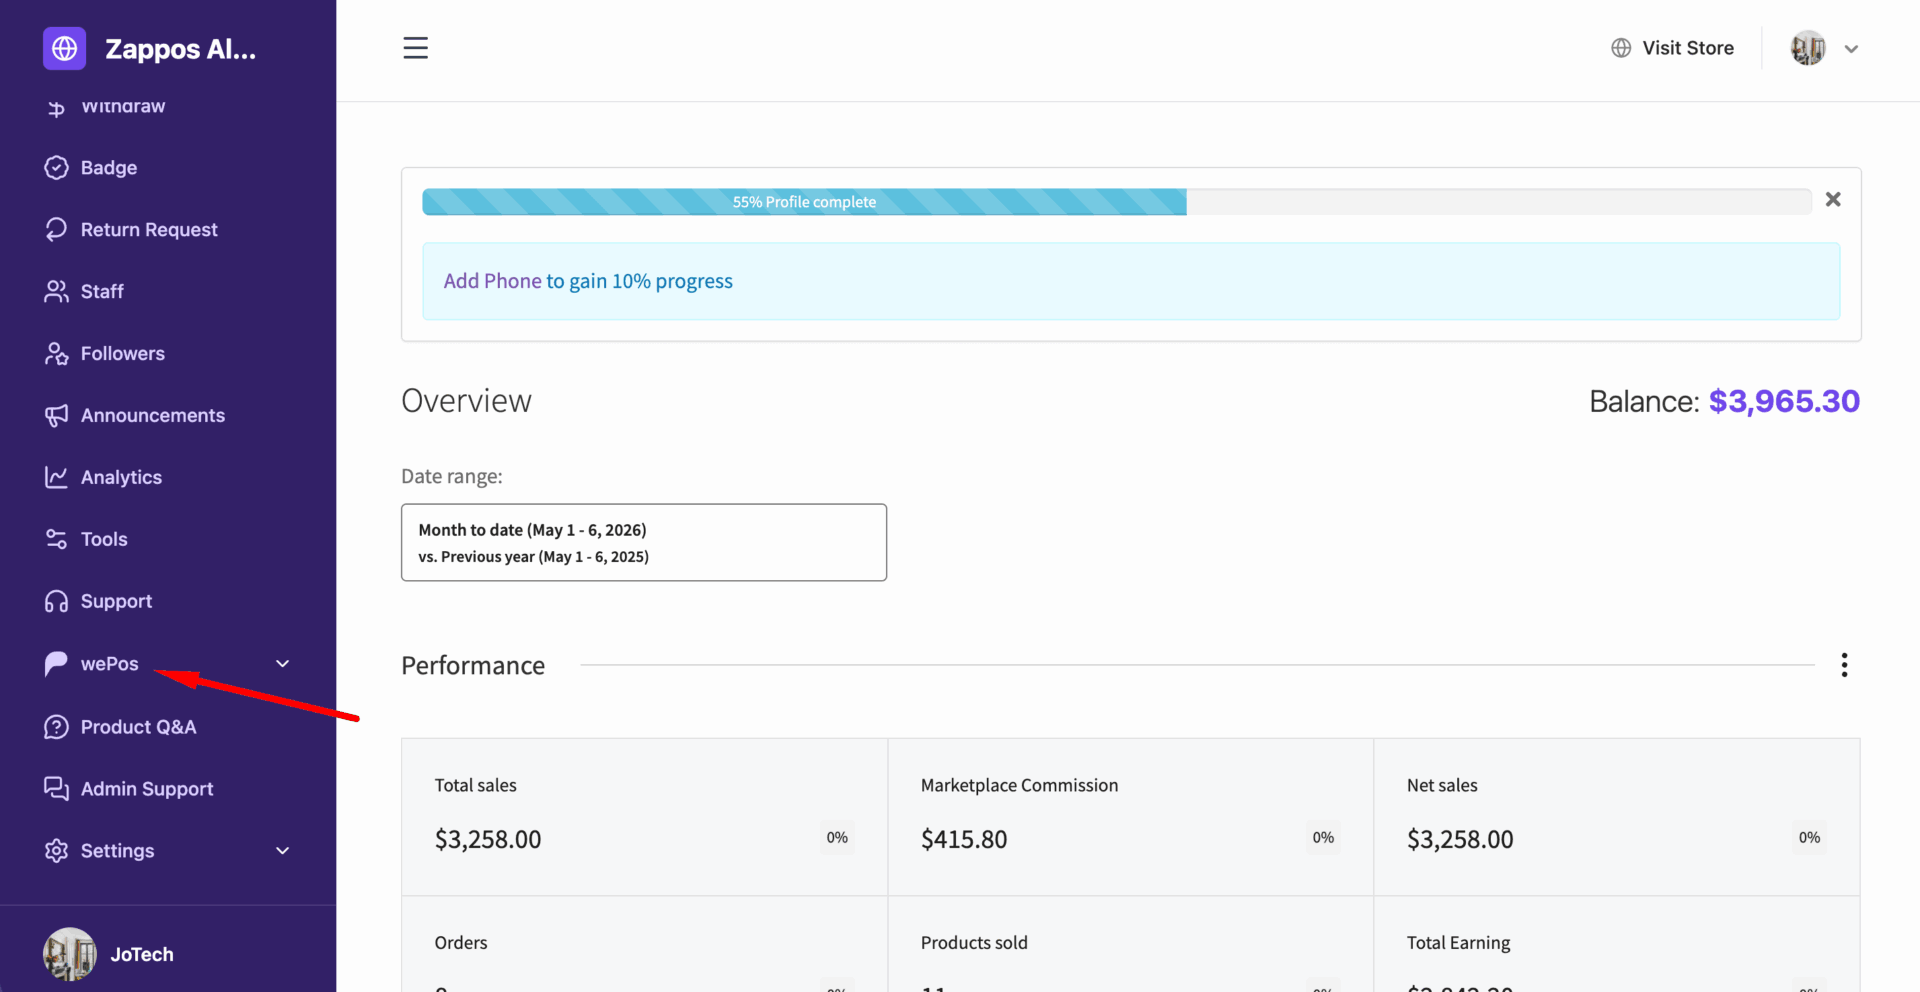Click the Add Phone link

[x=492, y=281]
